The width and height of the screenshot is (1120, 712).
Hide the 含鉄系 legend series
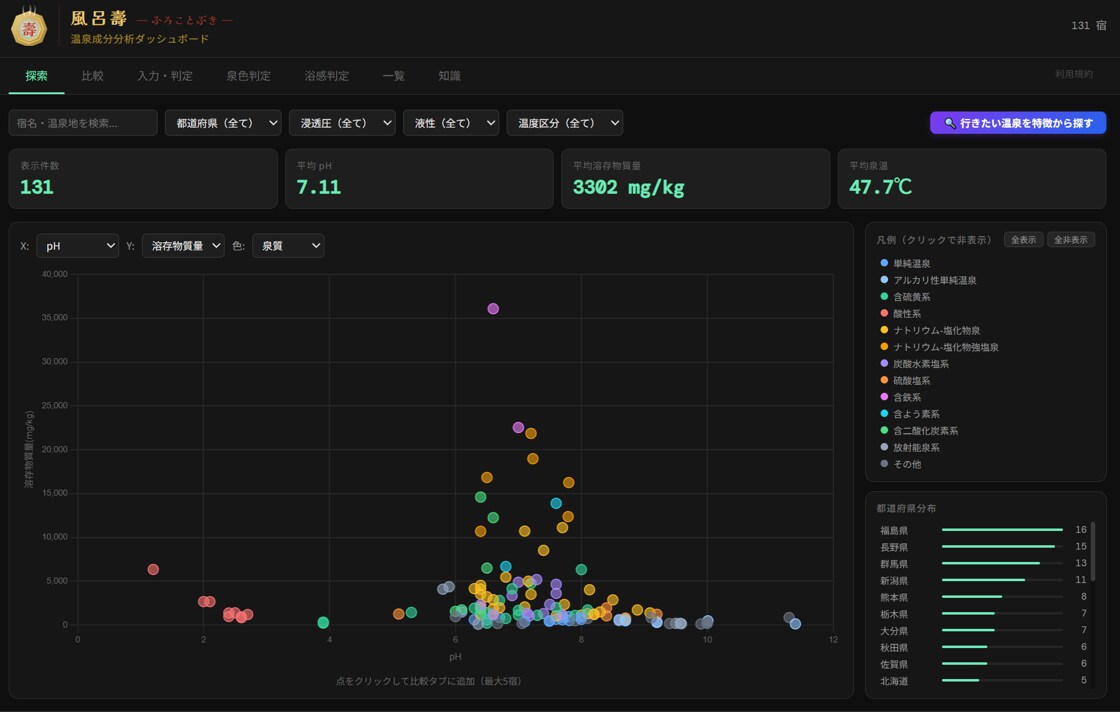tap(900, 397)
